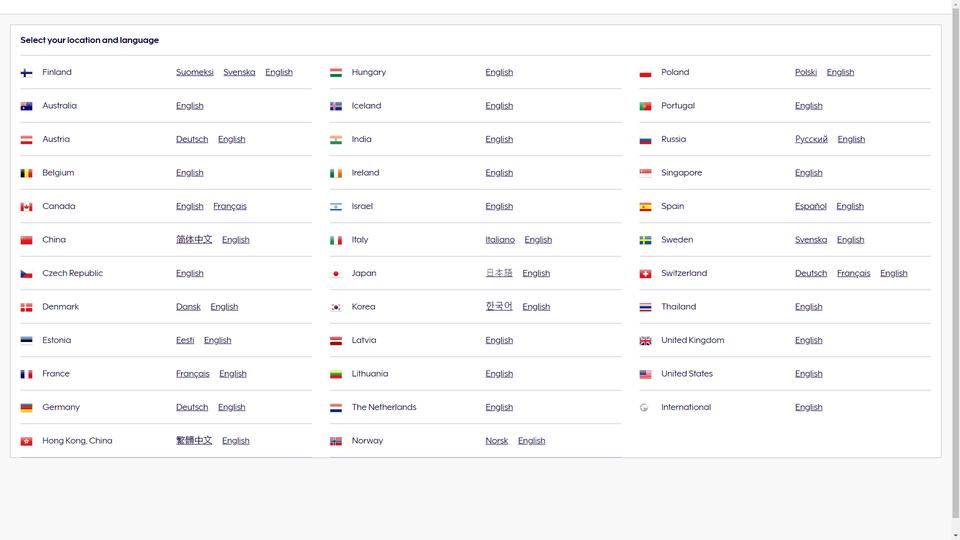The image size is (960, 540).
Task: Click the vertical scrollbar on right edge
Action: coord(954,270)
